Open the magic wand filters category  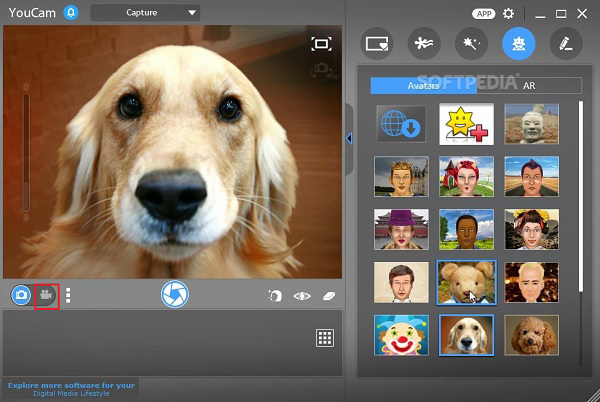coord(470,43)
